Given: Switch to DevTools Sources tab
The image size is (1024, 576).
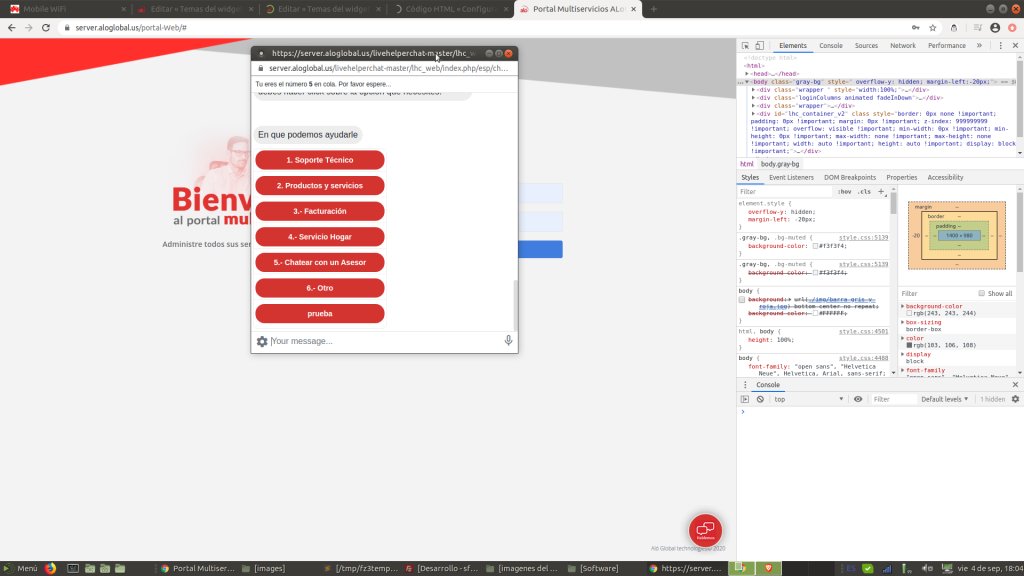Looking at the screenshot, I should click(867, 46).
